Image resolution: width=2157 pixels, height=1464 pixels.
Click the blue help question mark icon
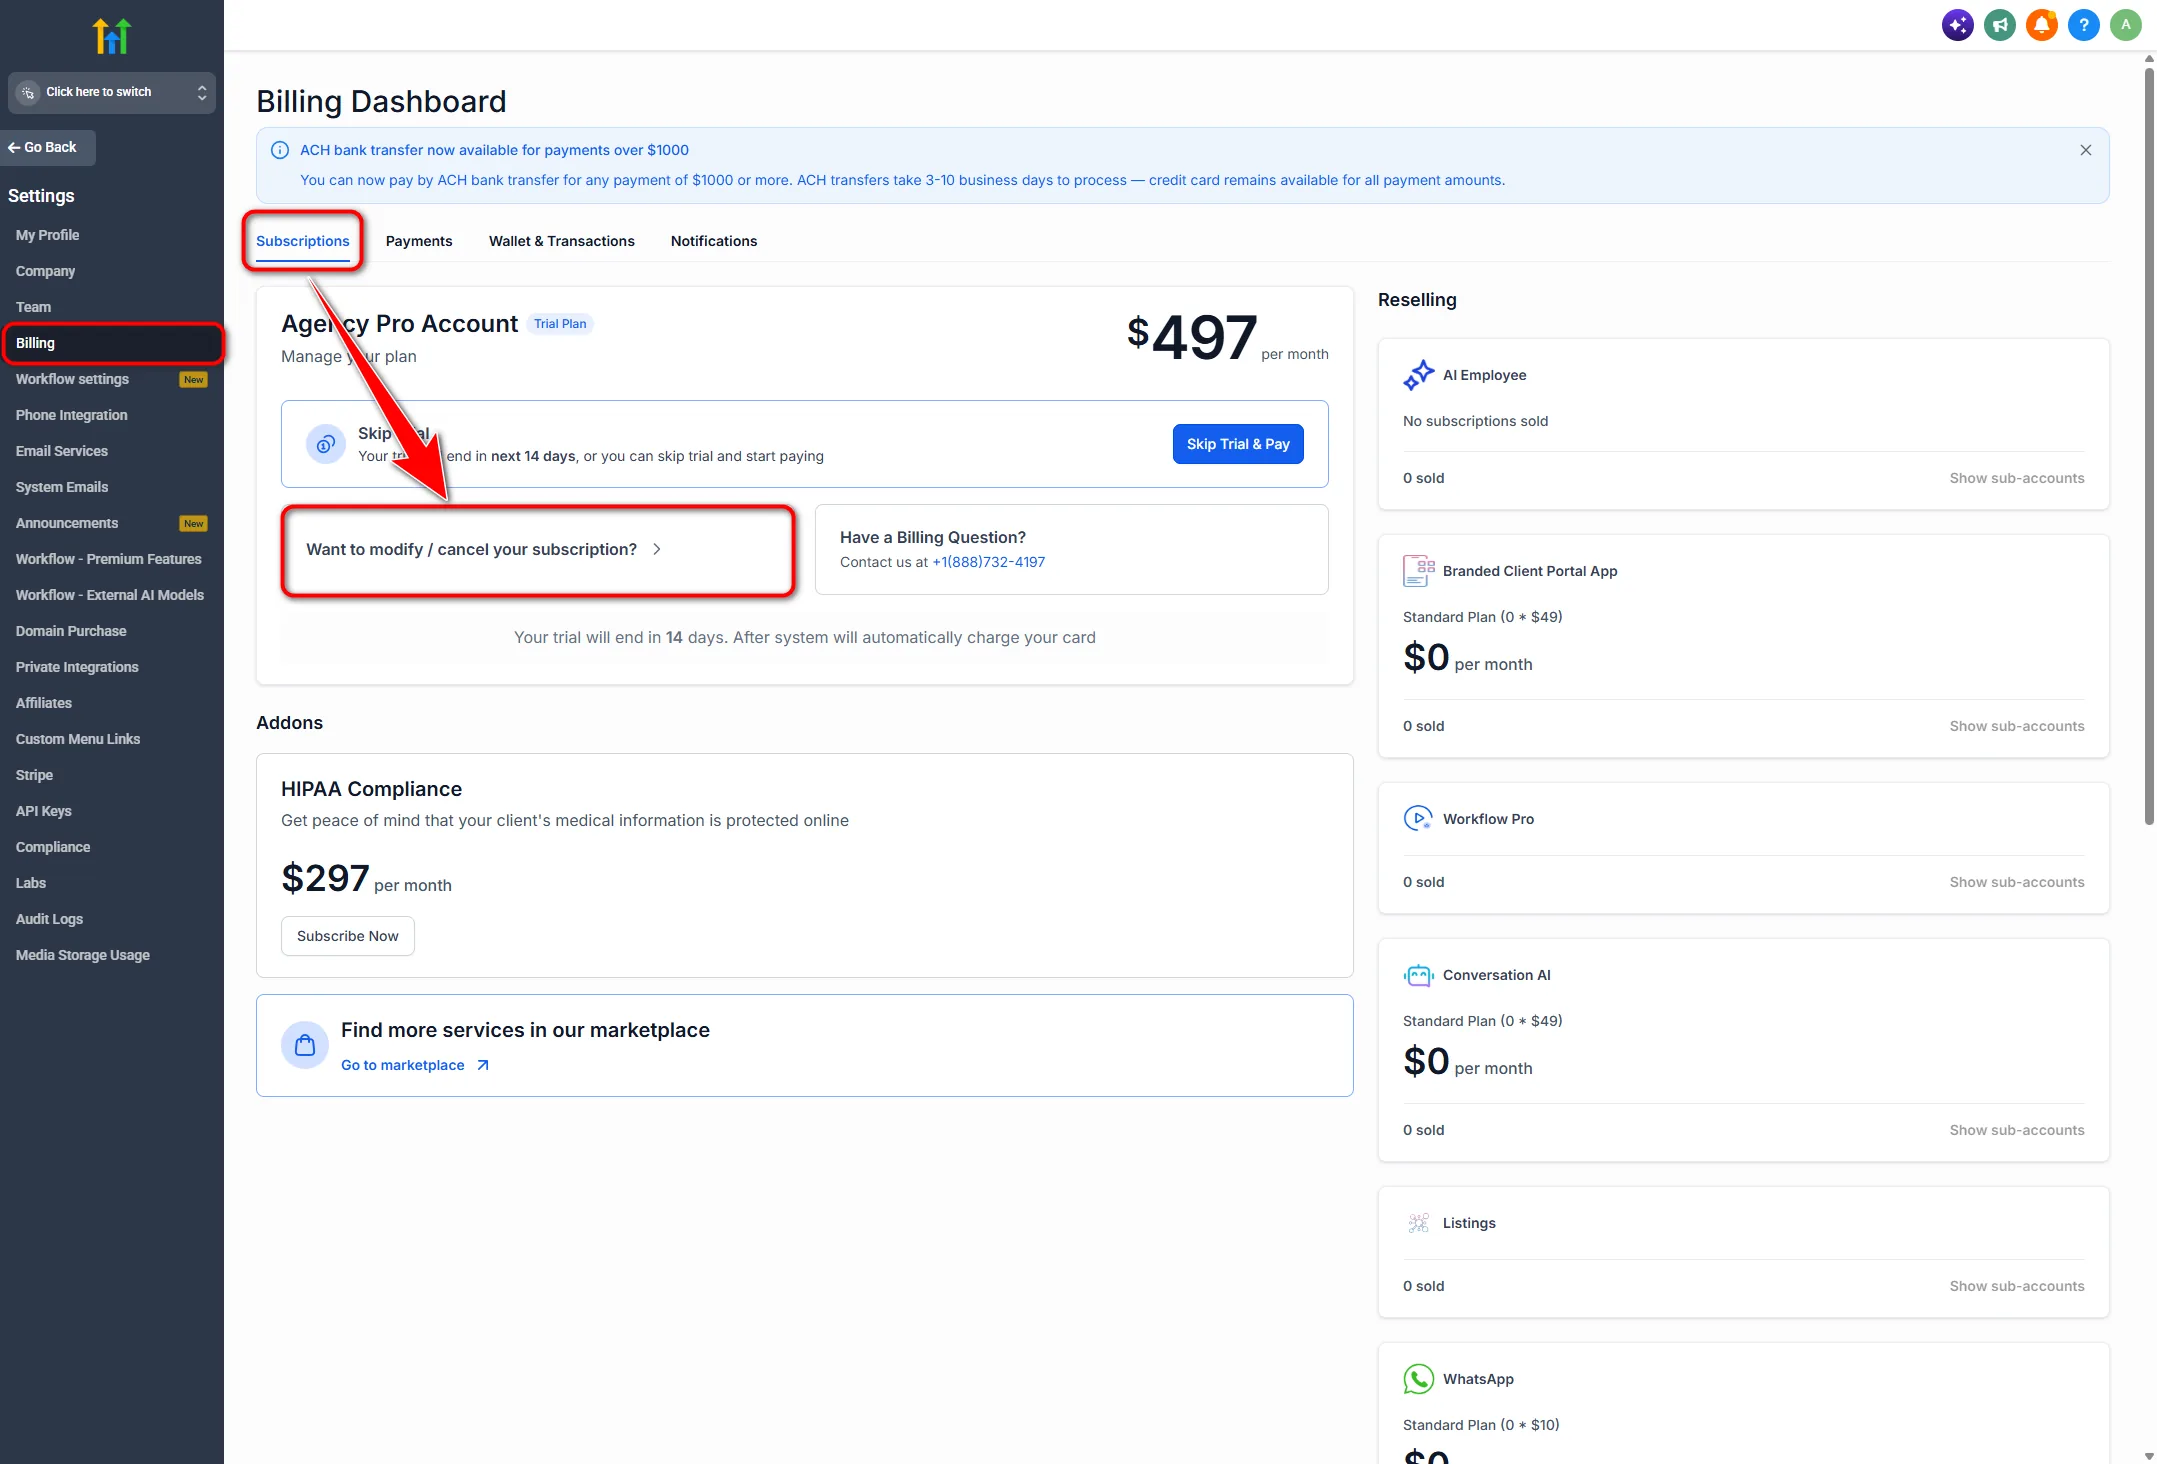2083,25
